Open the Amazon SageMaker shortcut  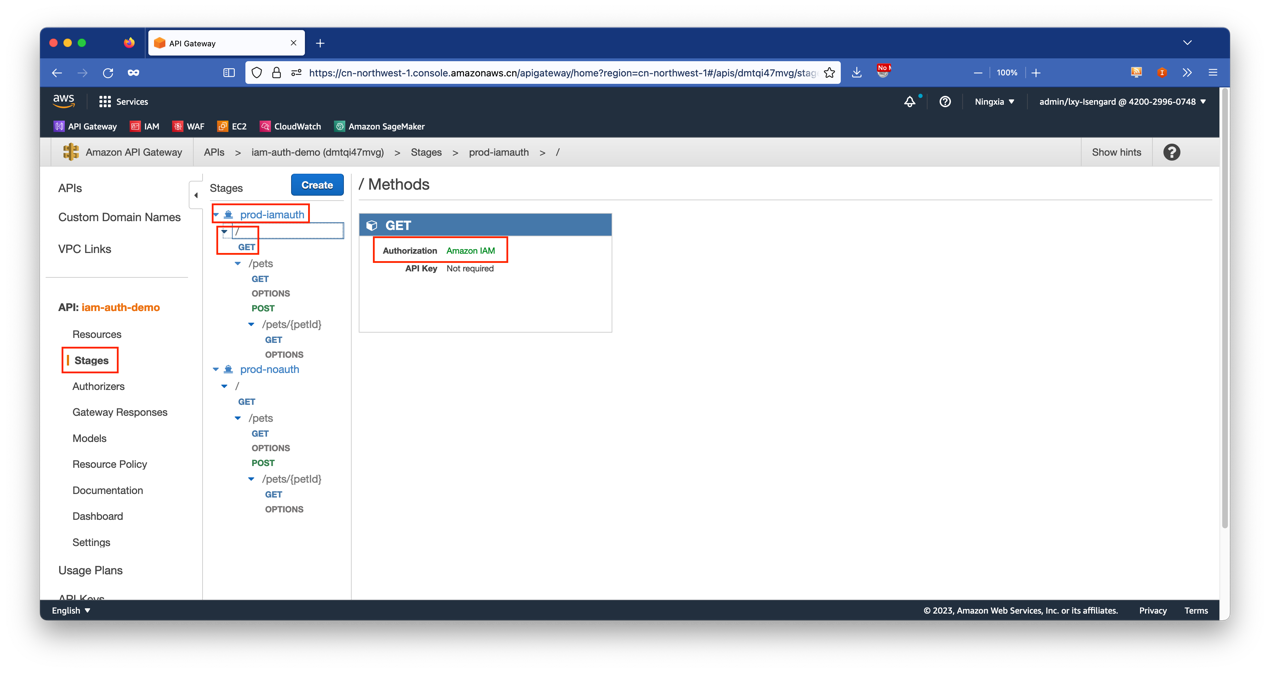tap(379, 127)
